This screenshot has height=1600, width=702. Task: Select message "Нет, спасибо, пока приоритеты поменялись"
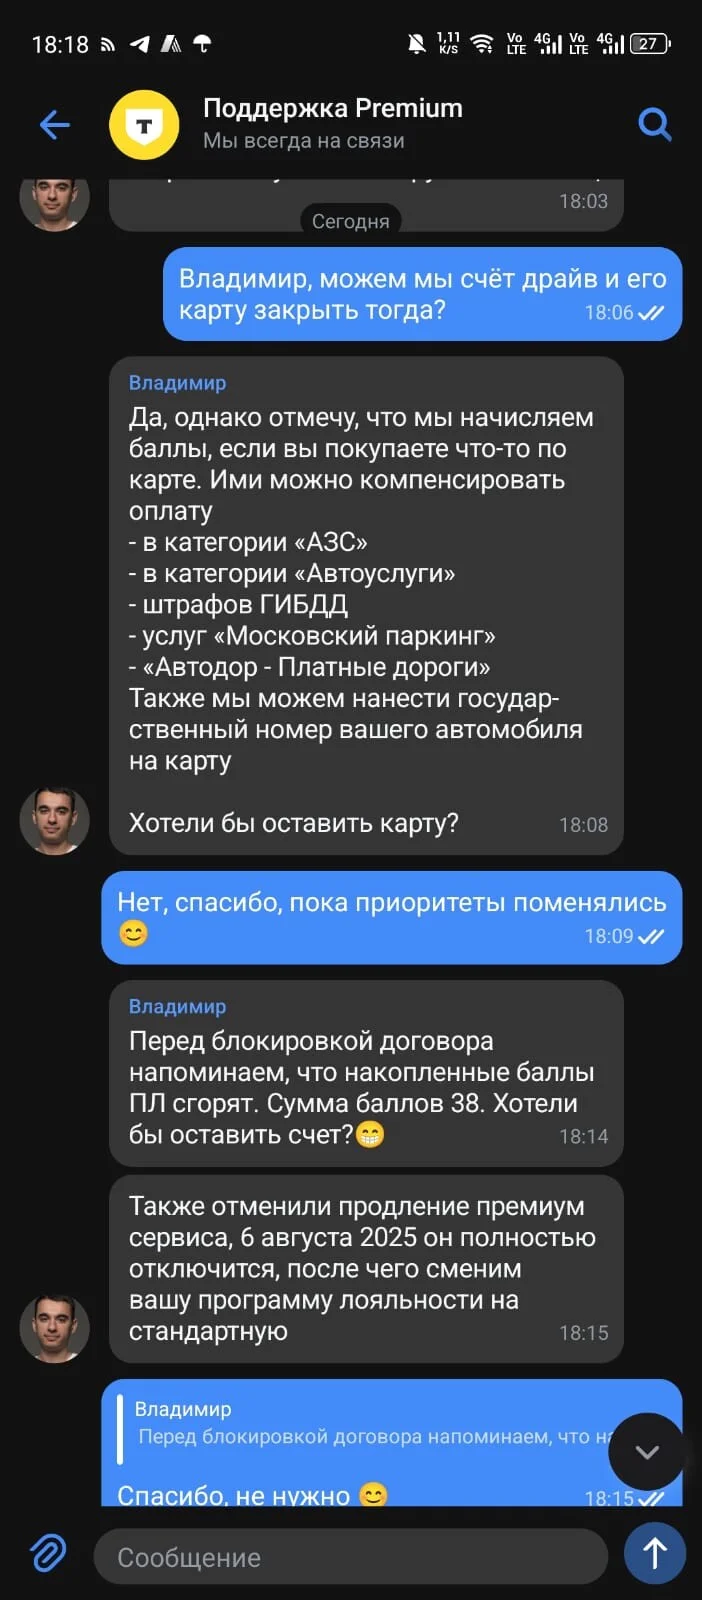[391, 917]
